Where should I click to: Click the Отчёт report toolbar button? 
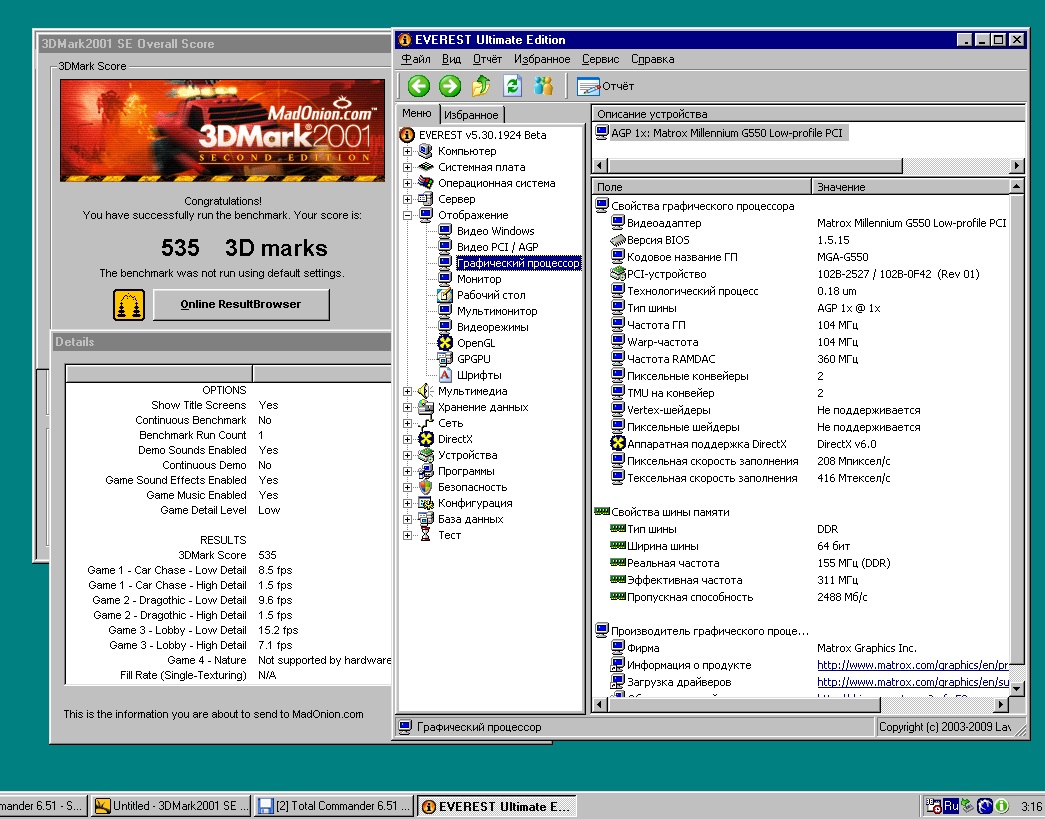tap(605, 86)
